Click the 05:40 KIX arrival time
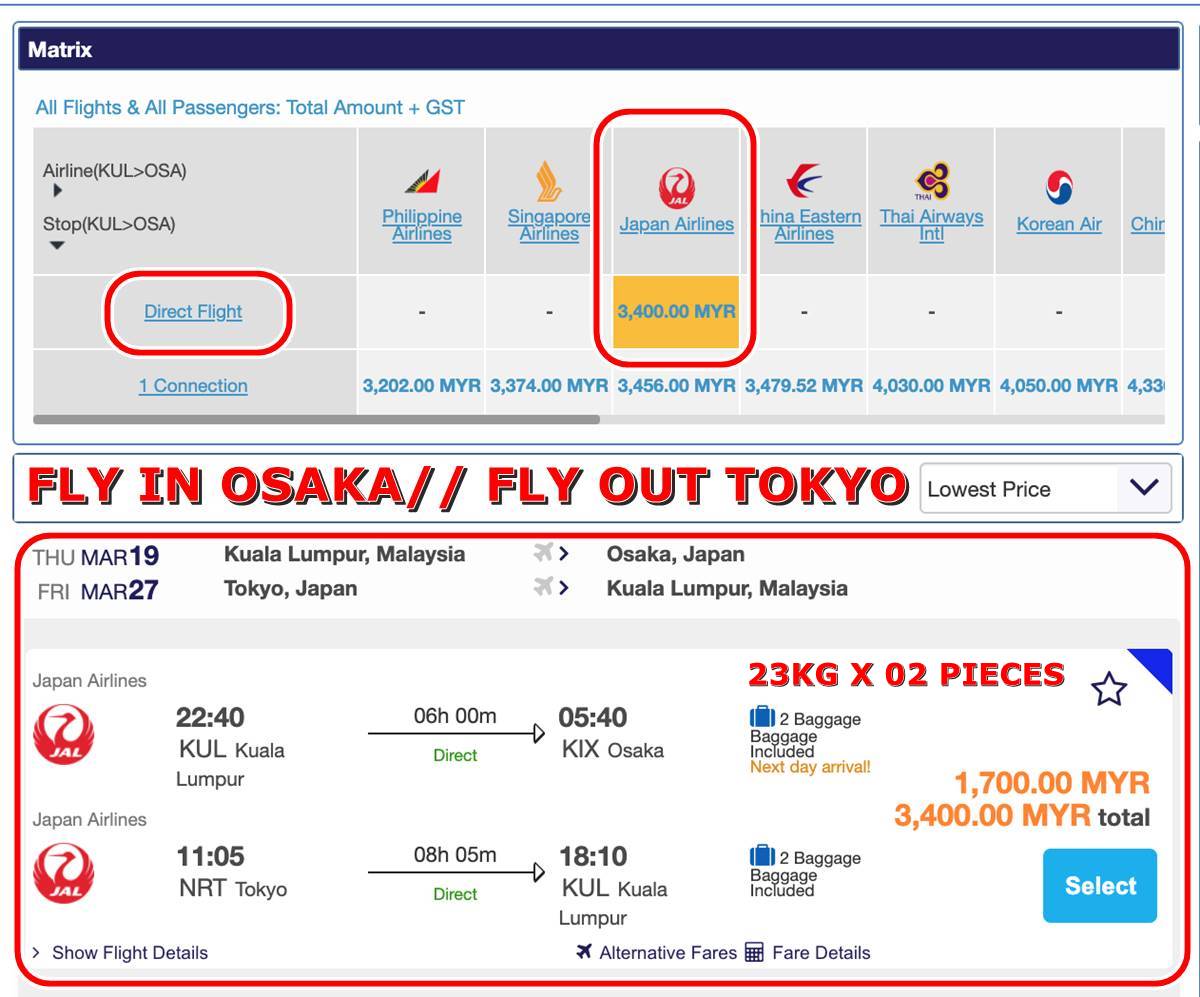 click(592, 718)
